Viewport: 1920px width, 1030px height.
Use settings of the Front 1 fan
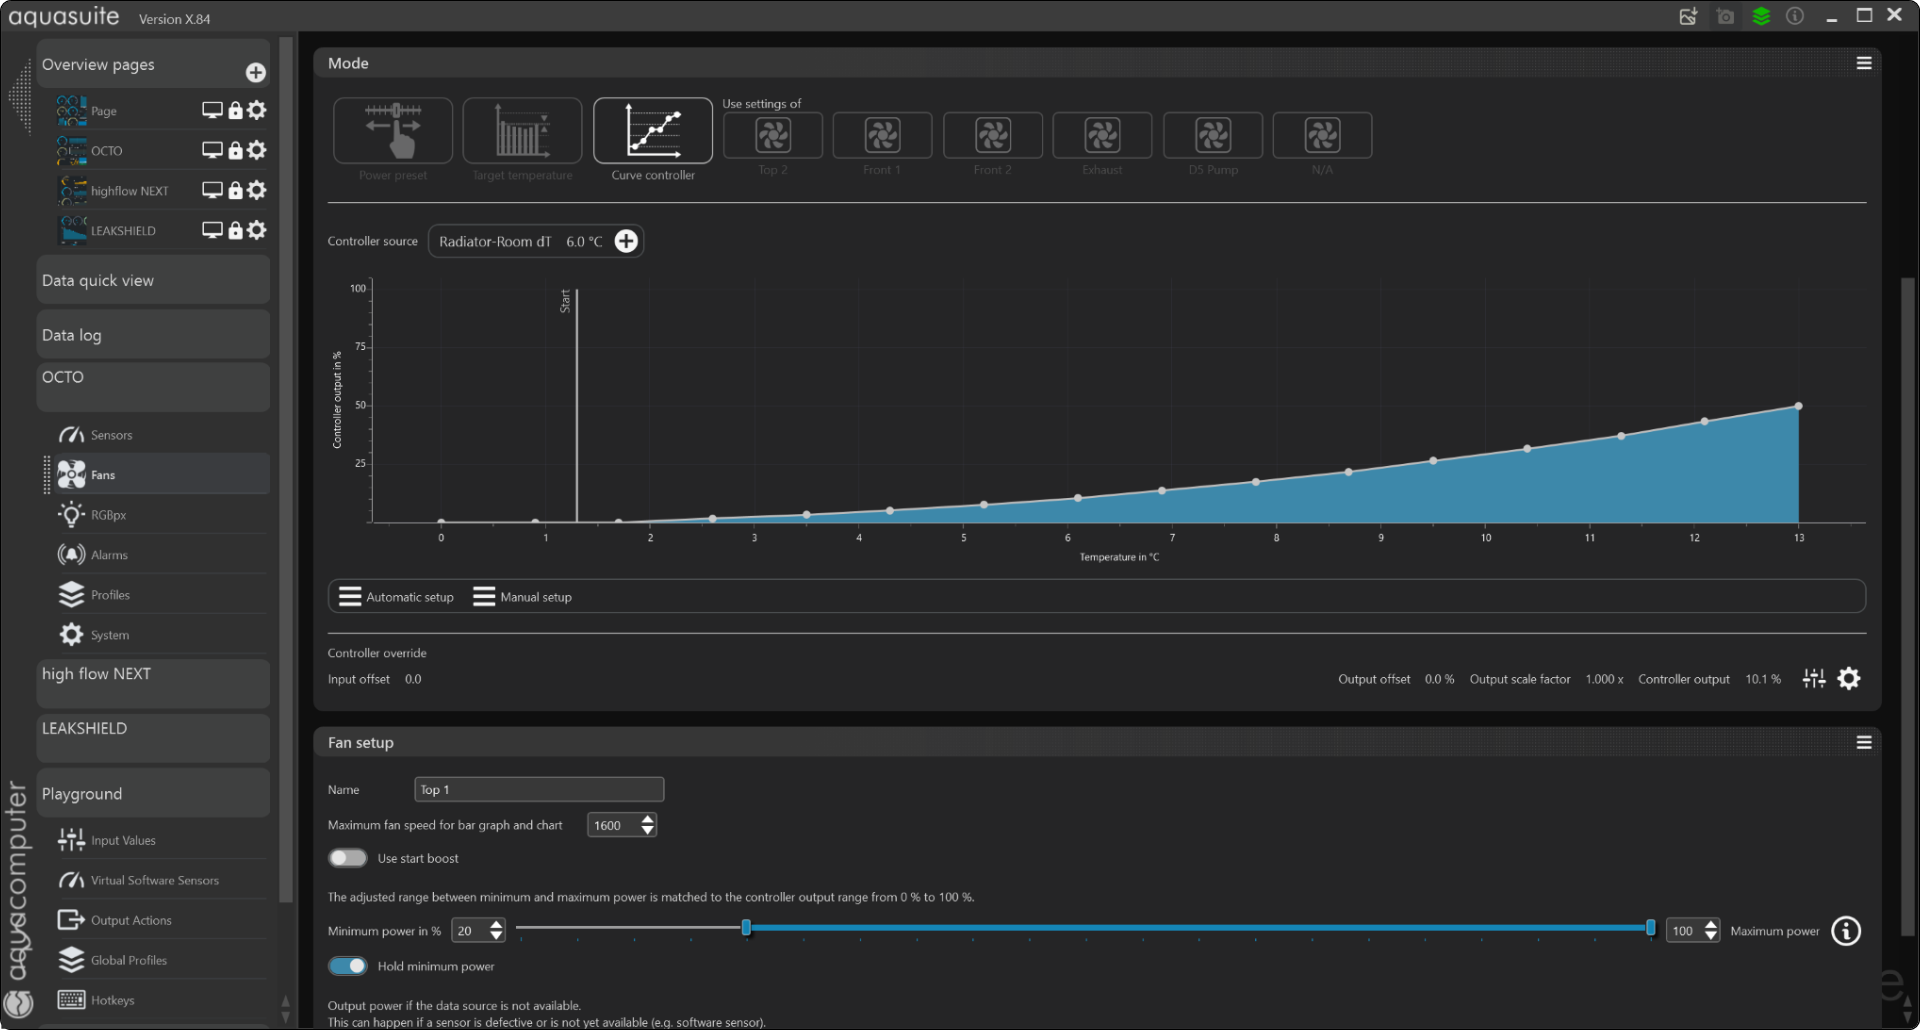click(882, 135)
